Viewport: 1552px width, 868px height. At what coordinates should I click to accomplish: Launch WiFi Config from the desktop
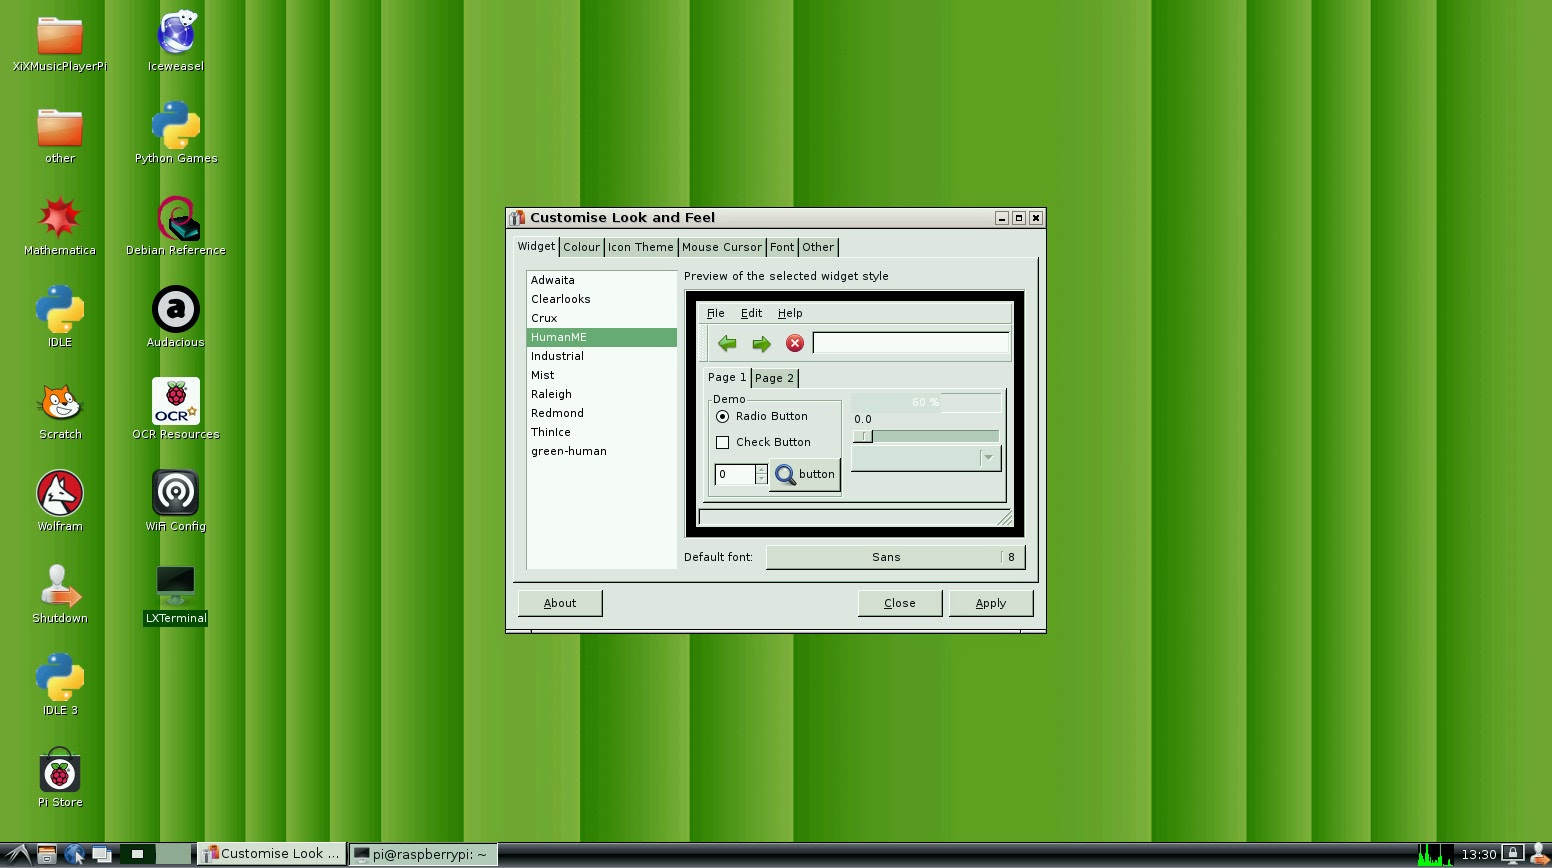(175, 492)
